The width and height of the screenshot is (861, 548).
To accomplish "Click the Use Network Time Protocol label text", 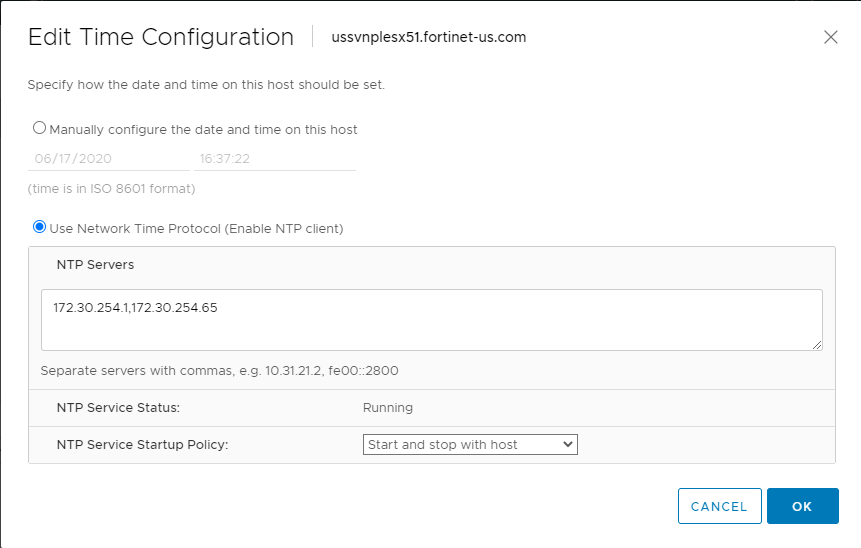I will [x=196, y=229].
